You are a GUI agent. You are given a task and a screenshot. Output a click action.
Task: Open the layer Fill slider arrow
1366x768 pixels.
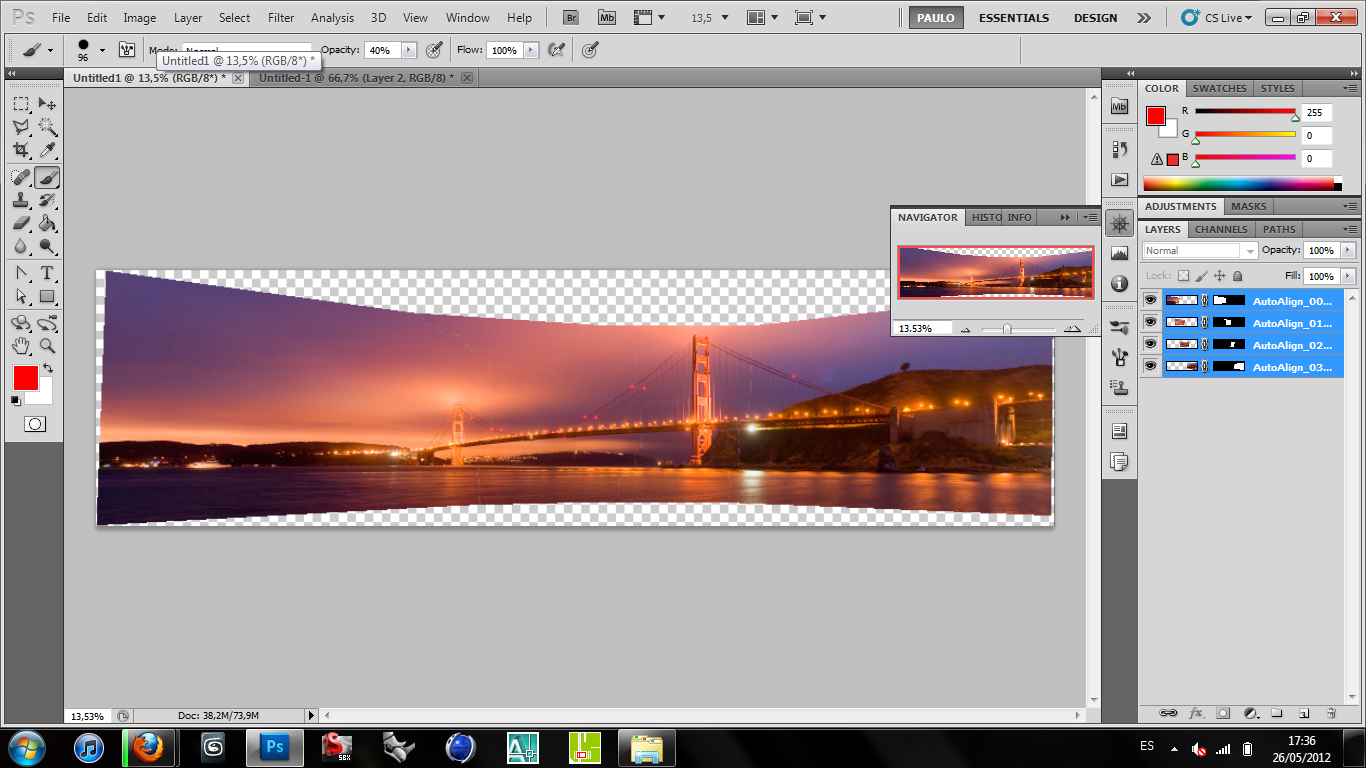tap(1349, 276)
